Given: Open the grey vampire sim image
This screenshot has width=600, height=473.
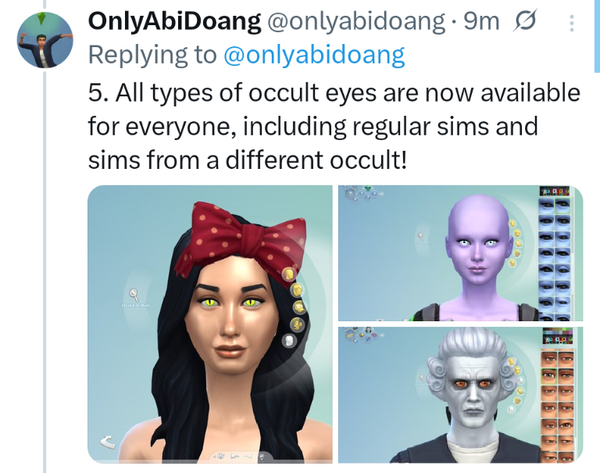Looking at the screenshot, I should (460, 395).
